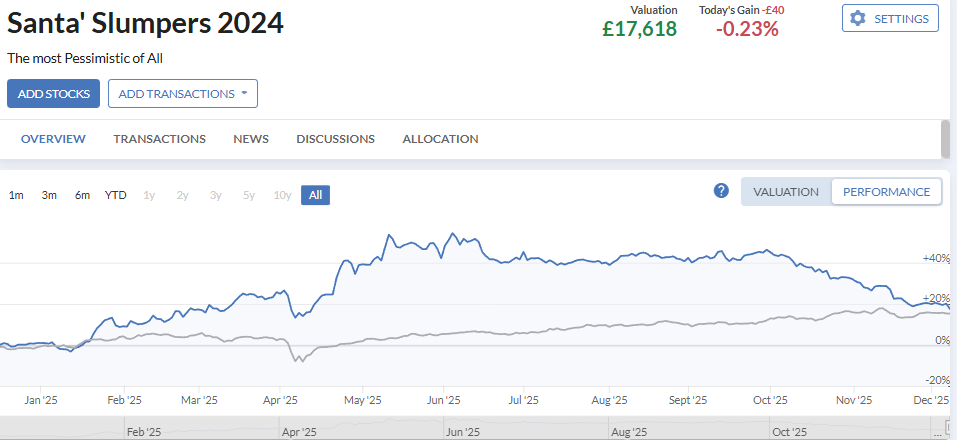Switch chart to Performance view
This screenshot has height=440, width=957.
coord(887,192)
